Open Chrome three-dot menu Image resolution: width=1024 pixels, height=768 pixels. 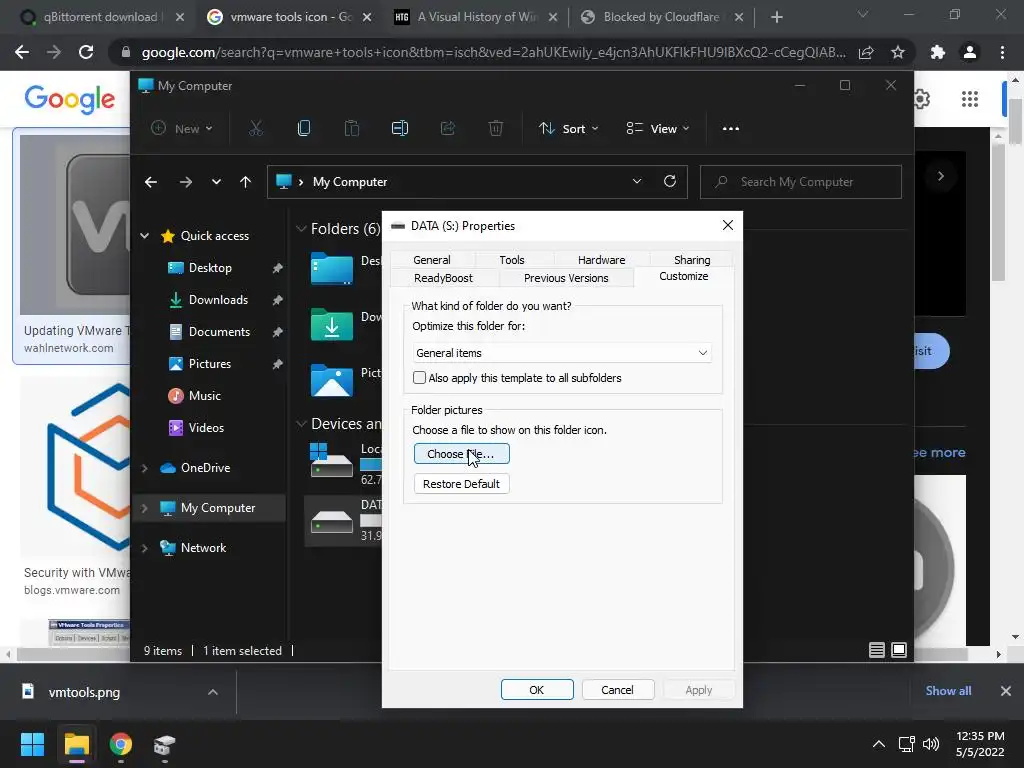pos(1002,52)
